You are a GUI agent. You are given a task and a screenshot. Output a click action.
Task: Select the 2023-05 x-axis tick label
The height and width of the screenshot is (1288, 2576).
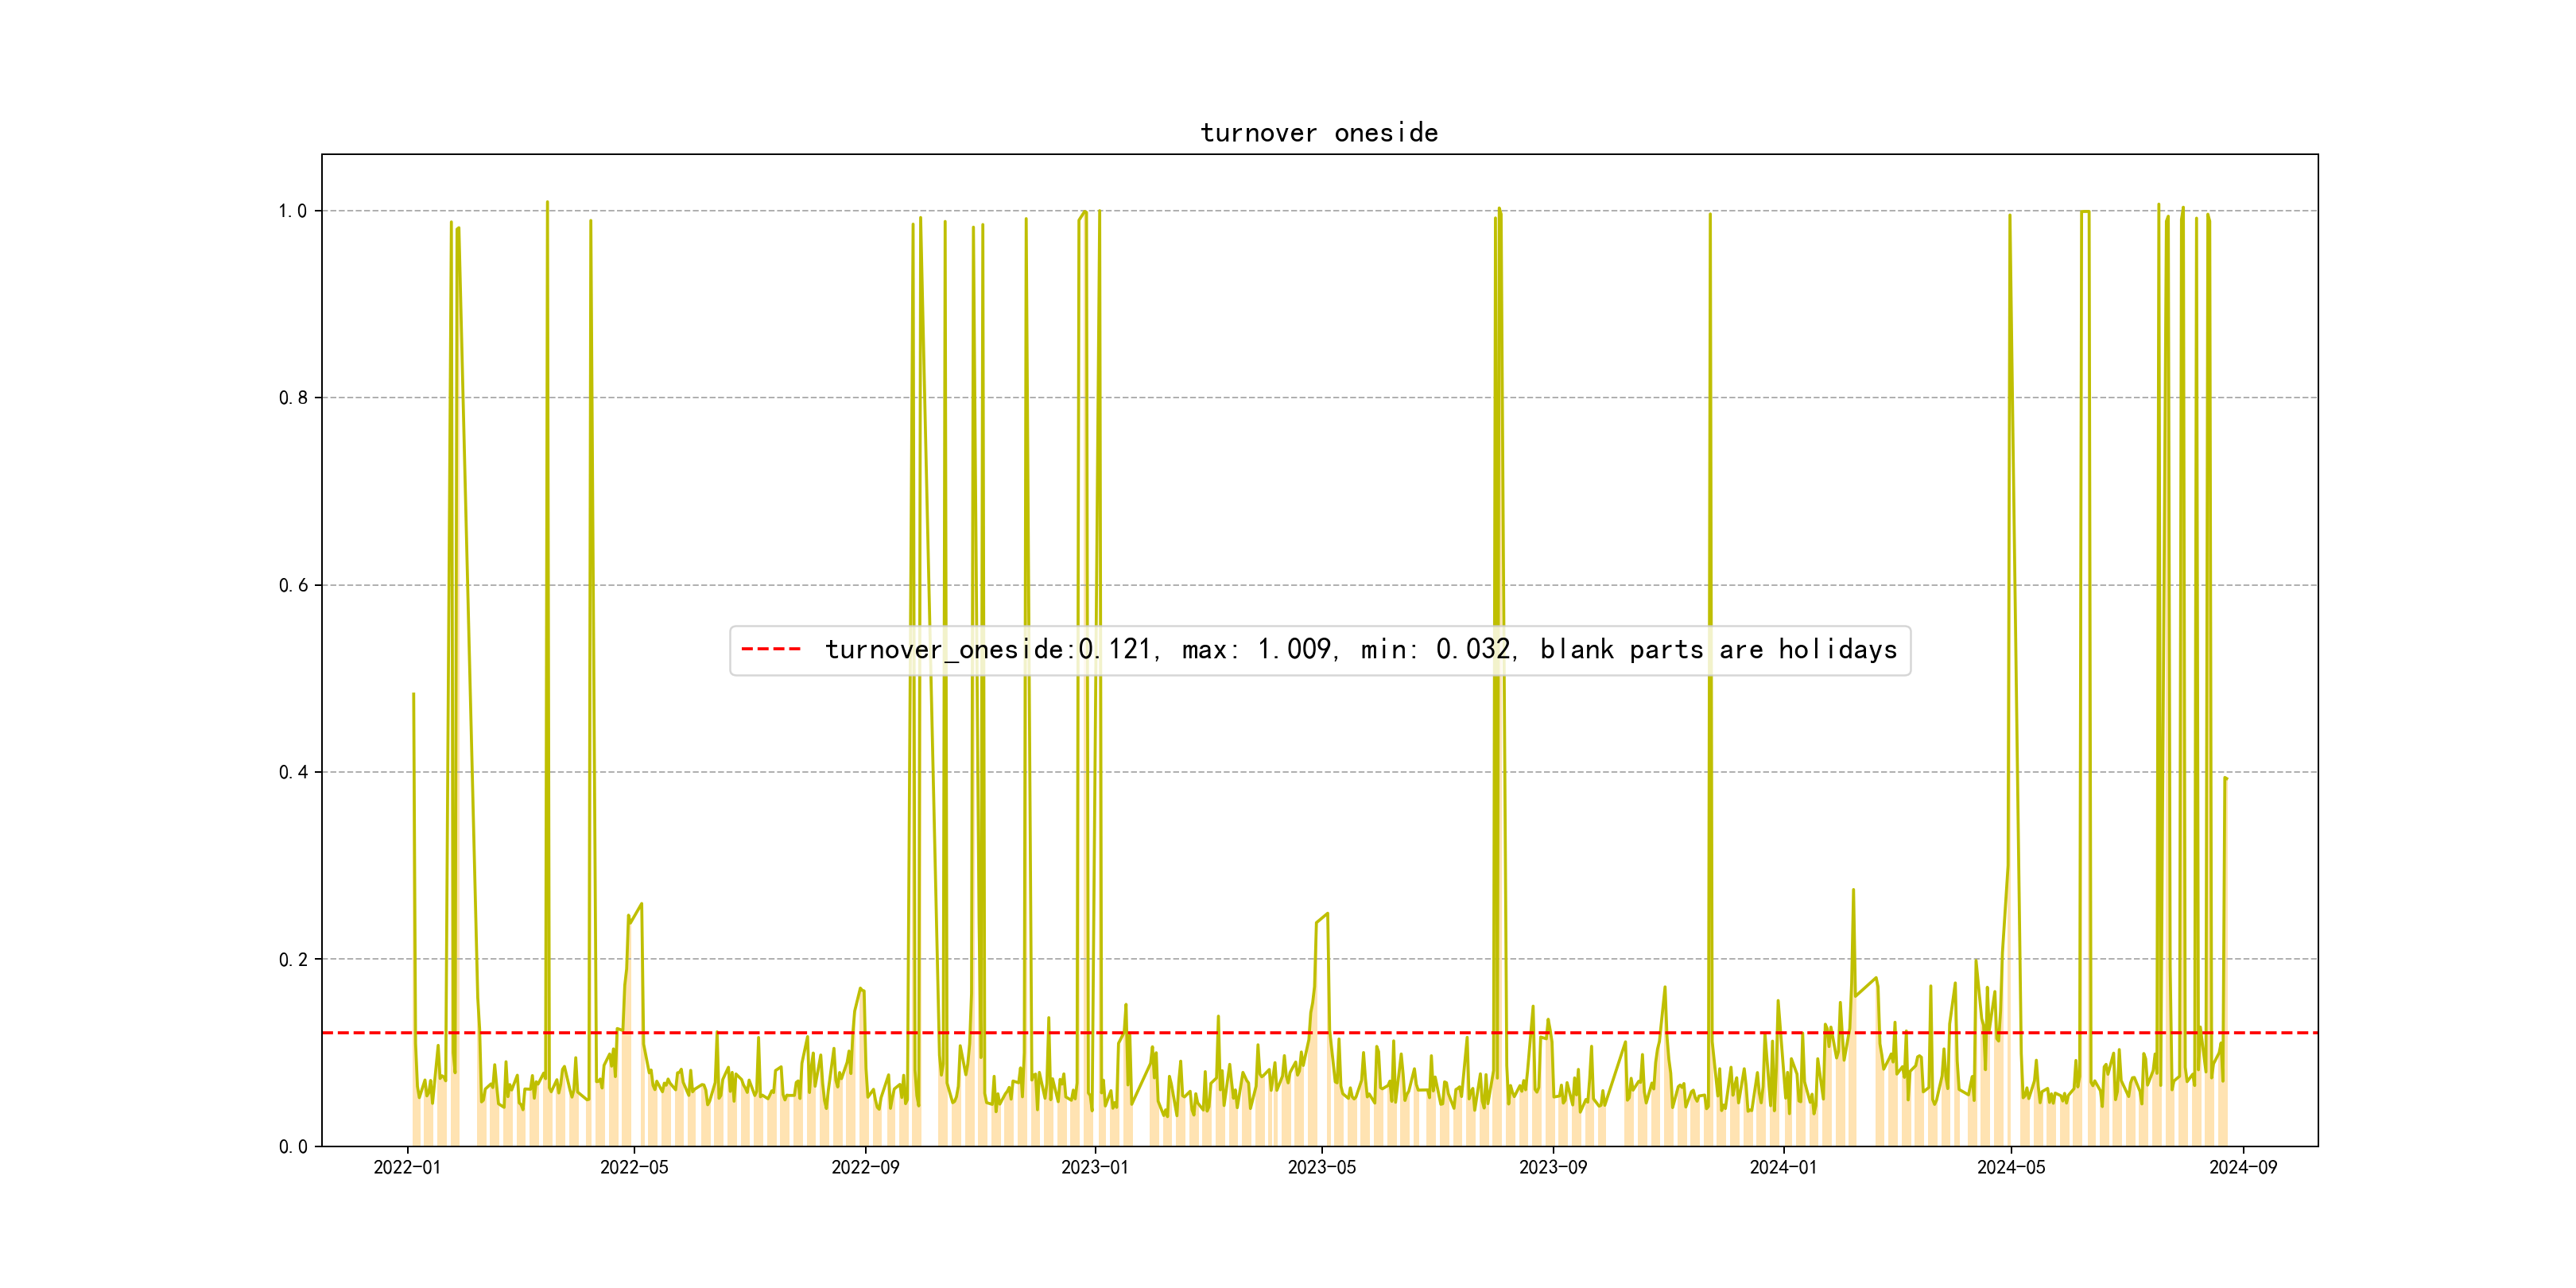coord(1321,1167)
